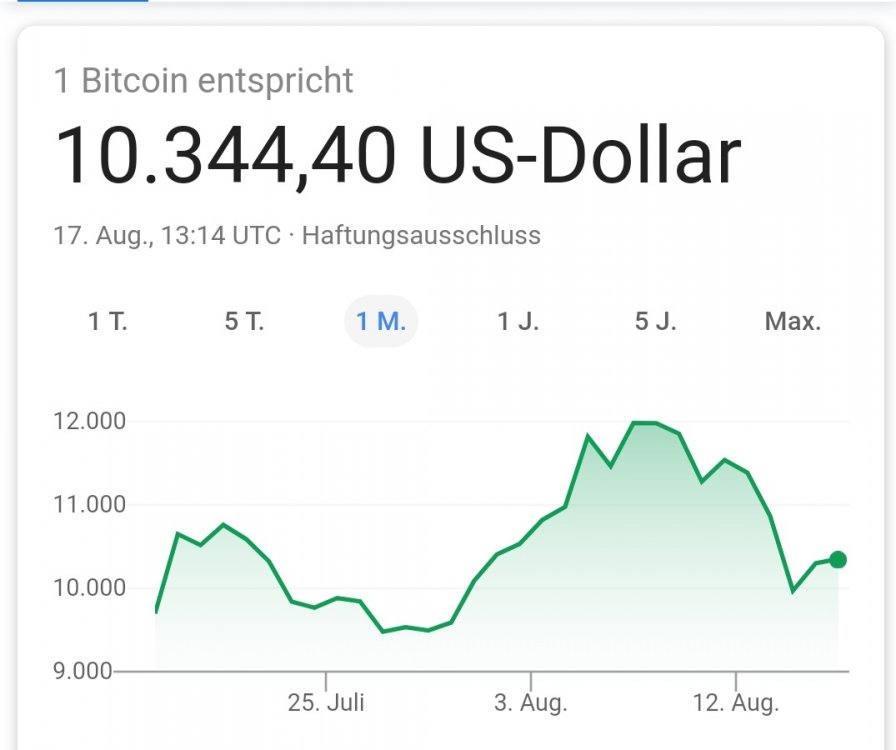
Task: Open the 5 J. price history view
Action: pos(655,322)
